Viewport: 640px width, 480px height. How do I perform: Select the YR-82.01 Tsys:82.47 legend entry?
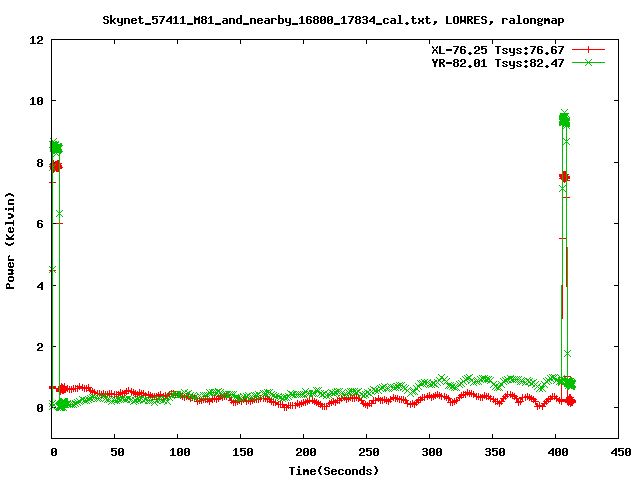click(x=498, y=63)
